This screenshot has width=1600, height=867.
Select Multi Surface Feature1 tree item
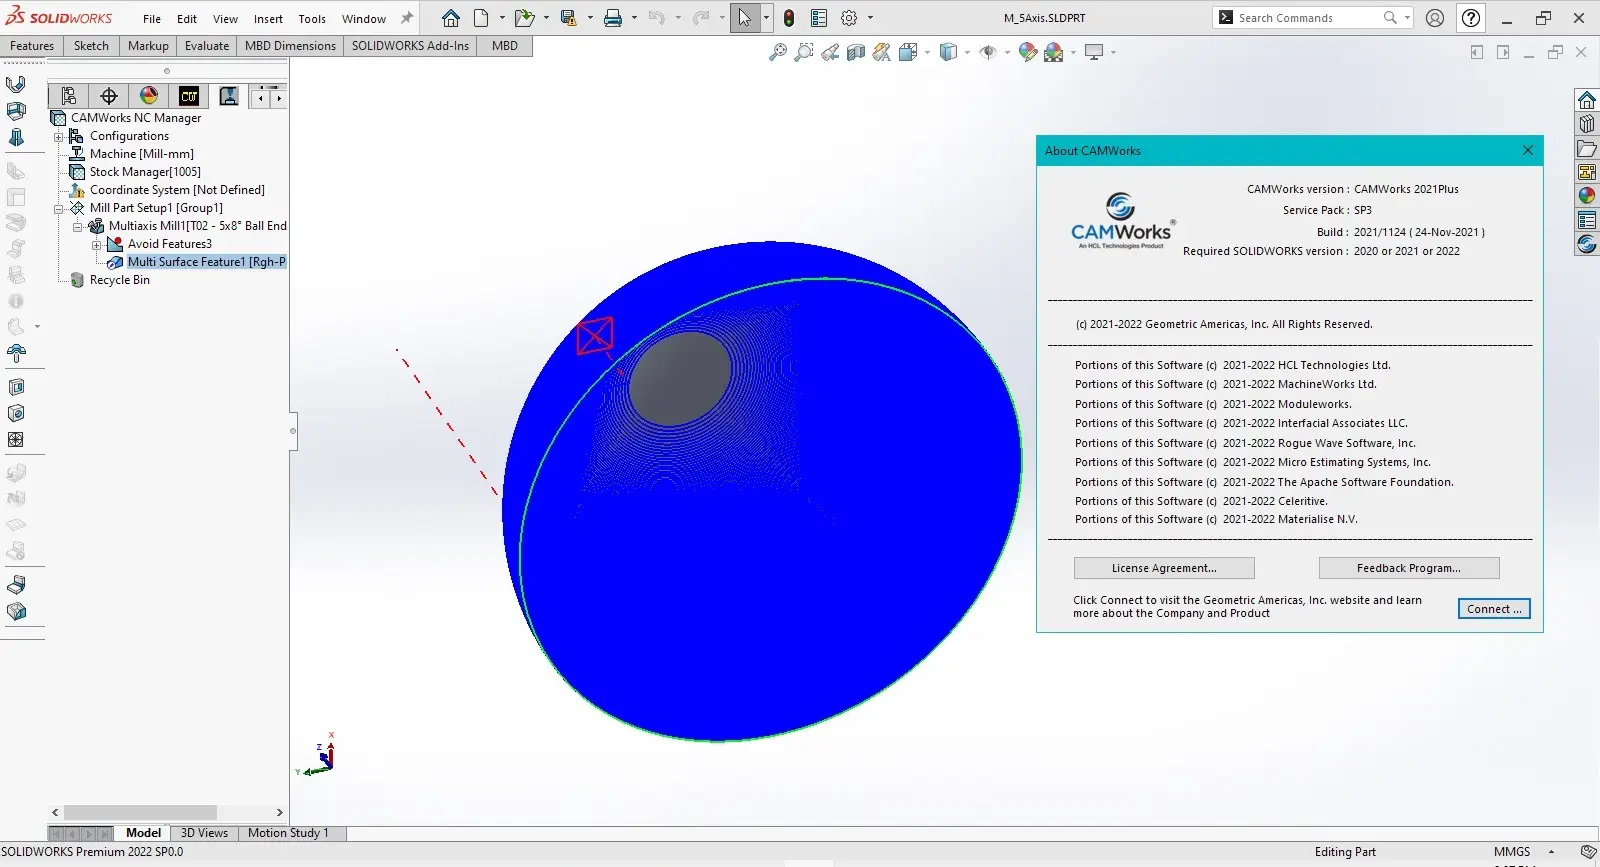206,262
